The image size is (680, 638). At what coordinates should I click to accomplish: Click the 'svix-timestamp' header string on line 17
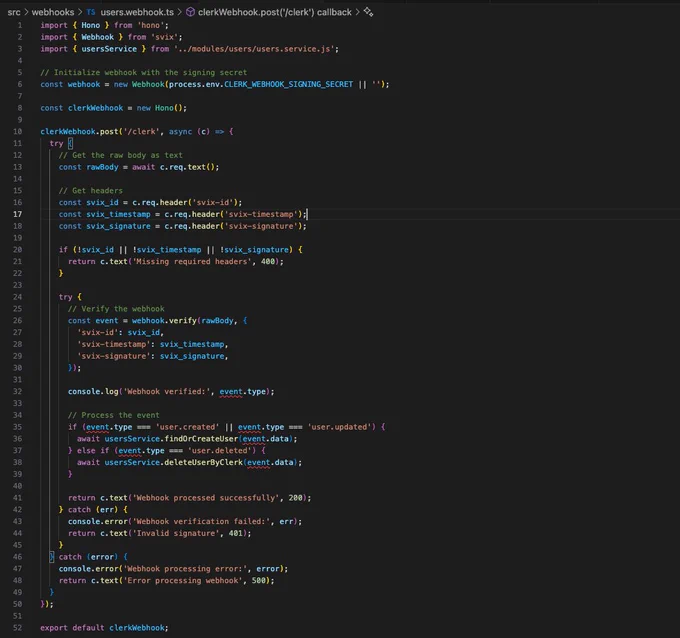pyautogui.click(x=261, y=214)
